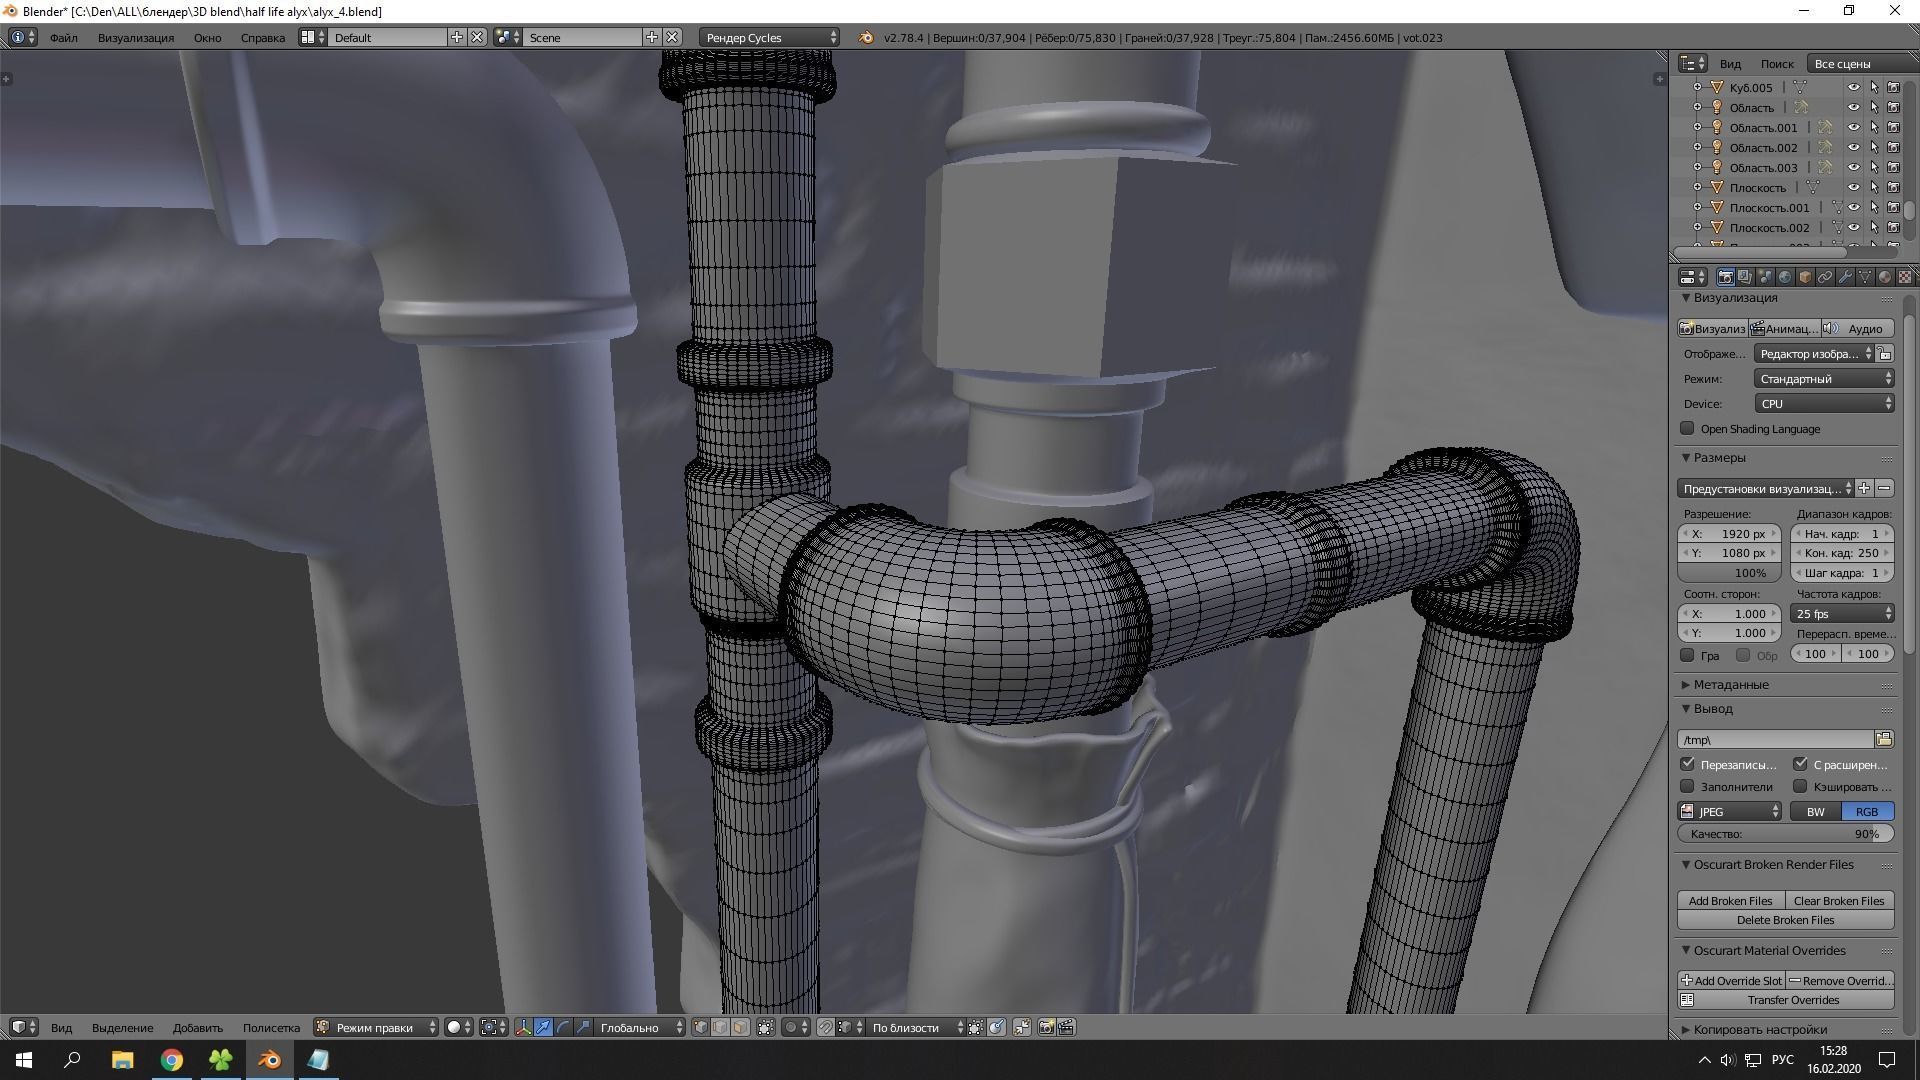This screenshot has width=1920, height=1080.
Task: Click the folder icon beside /tmp\ output path
Action: tap(1884, 739)
